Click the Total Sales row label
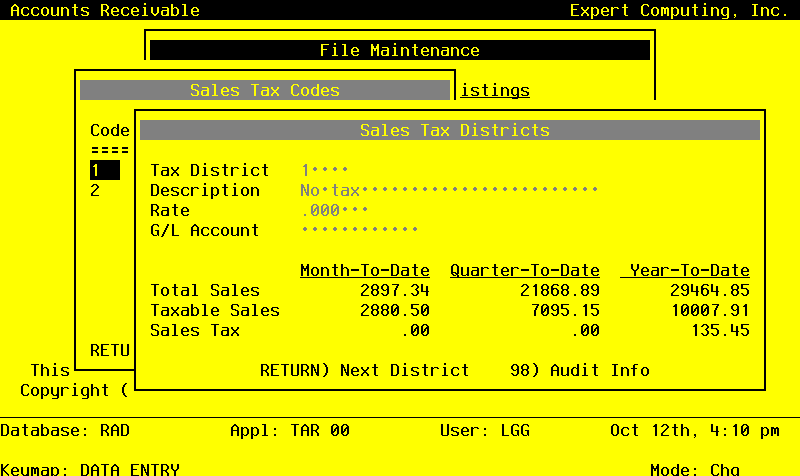 205,290
